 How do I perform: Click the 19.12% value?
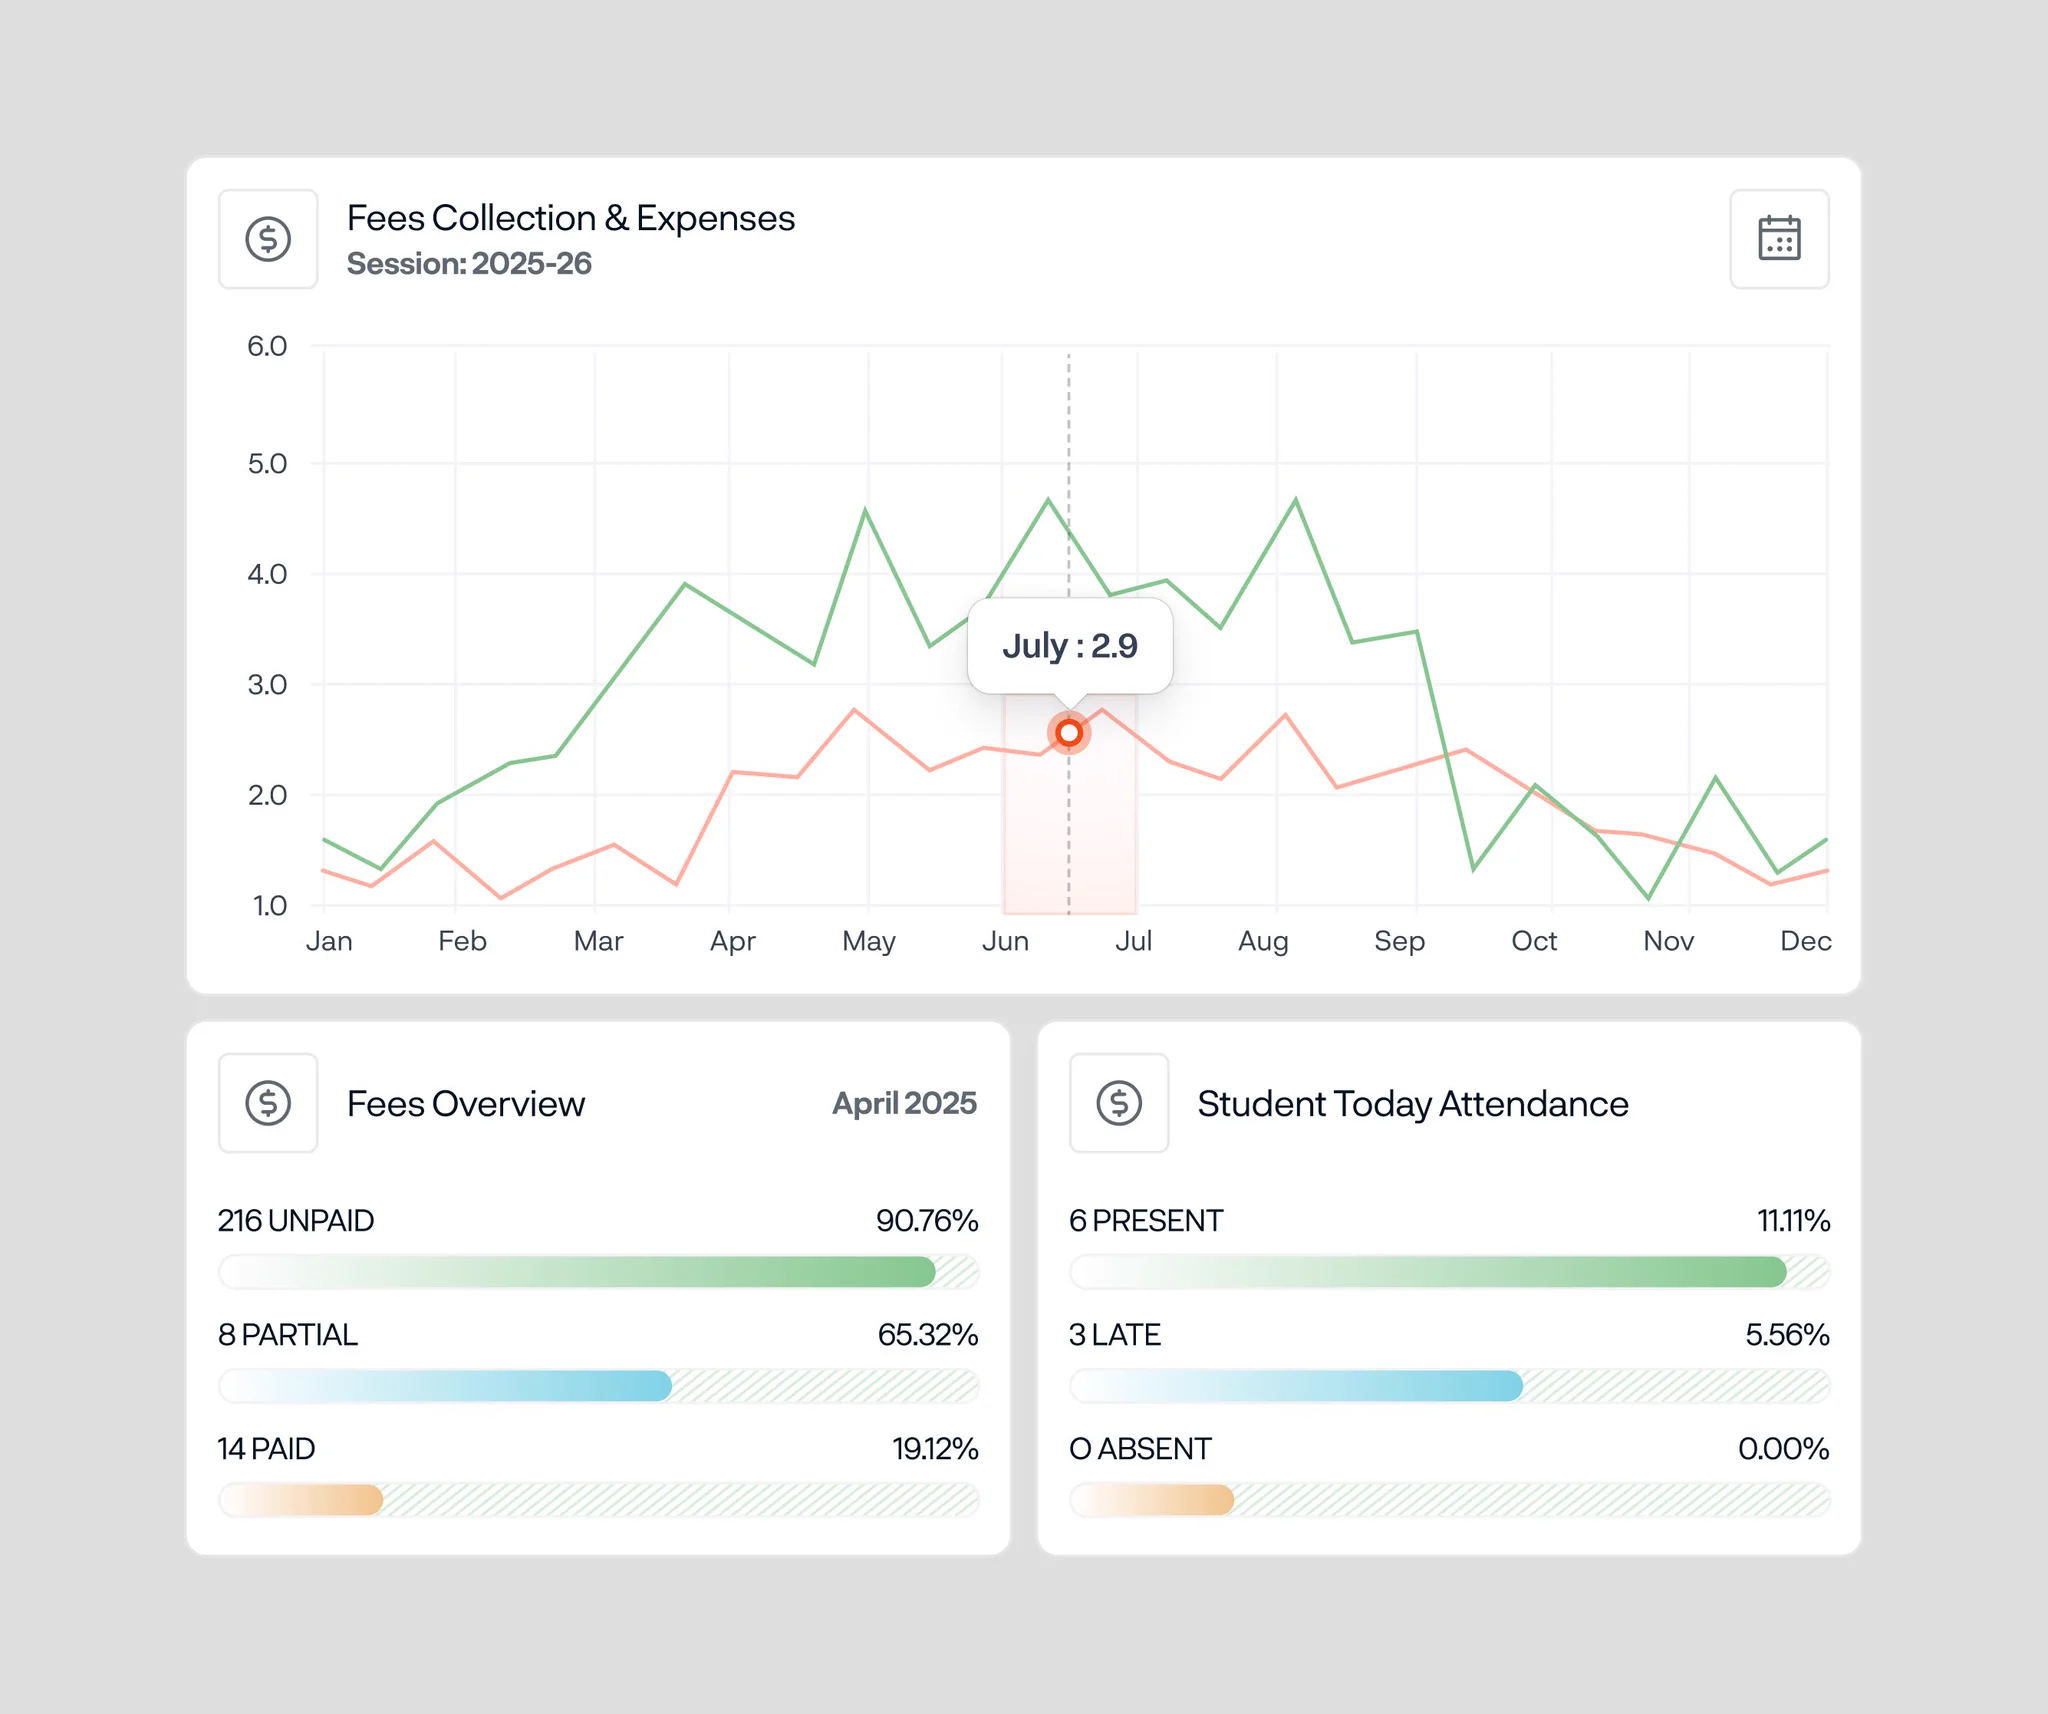click(935, 1449)
